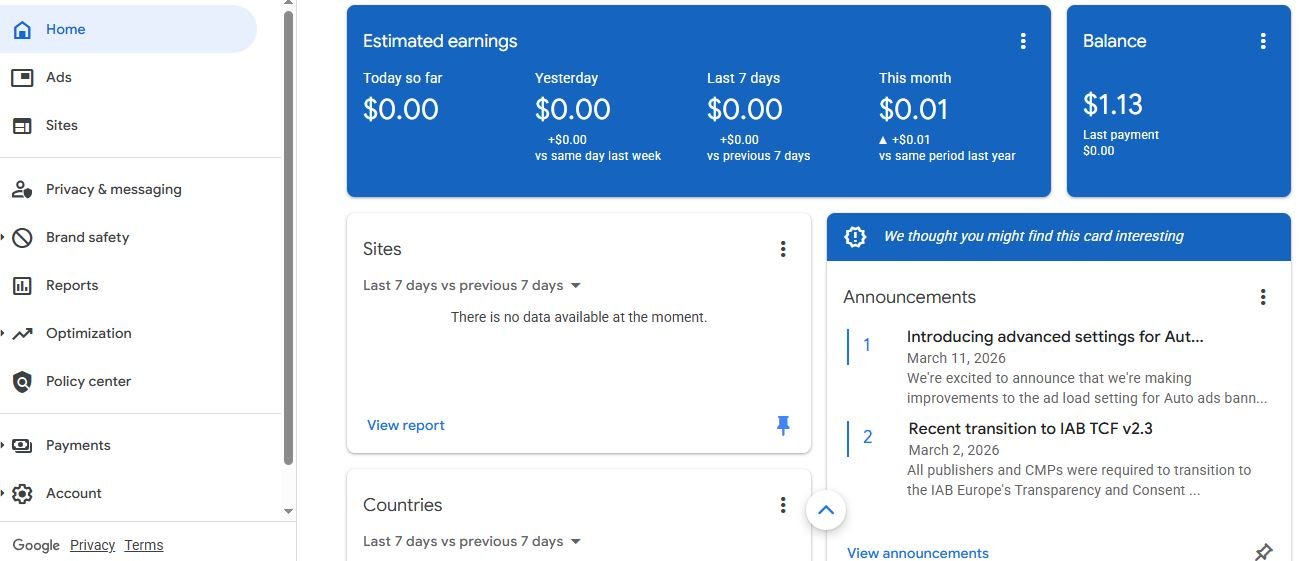
Task: Click the round scroll-up arrow button
Action: 826,510
